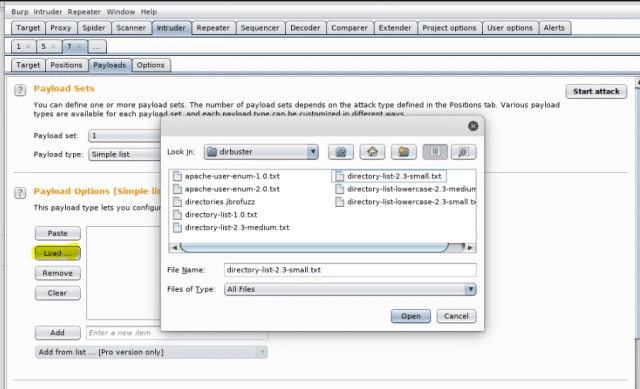Open the Payload type Simple list dropdown
The width and height of the screenshot is (640, 389).
124,154
